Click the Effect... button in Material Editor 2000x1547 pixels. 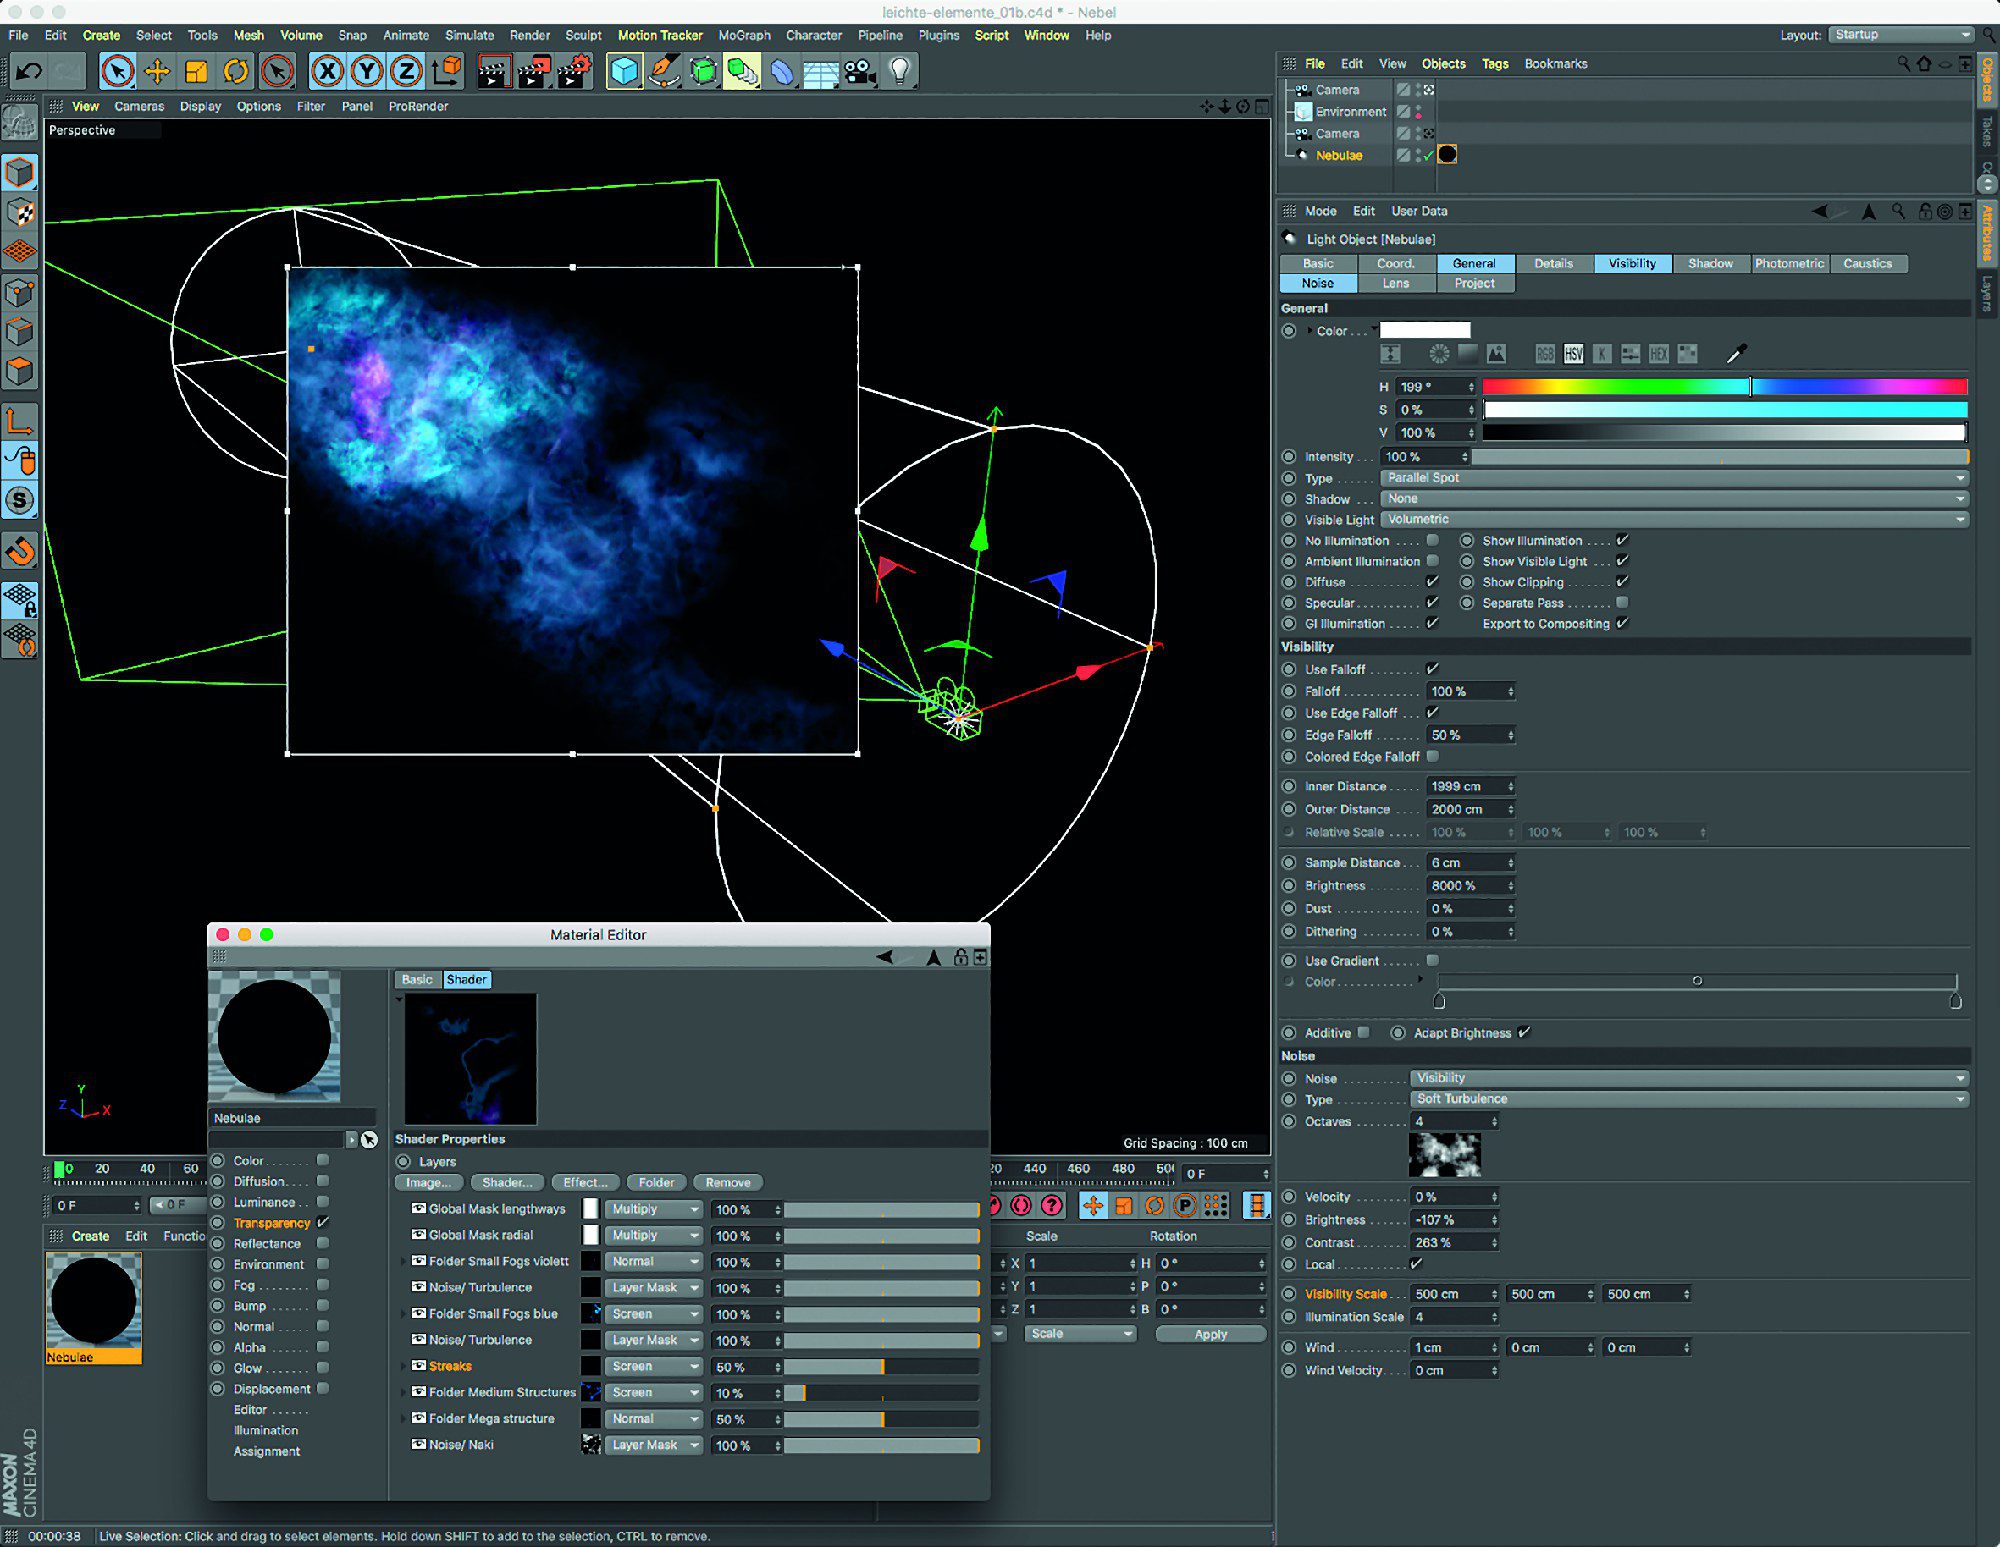click(x=584, y=1182)
